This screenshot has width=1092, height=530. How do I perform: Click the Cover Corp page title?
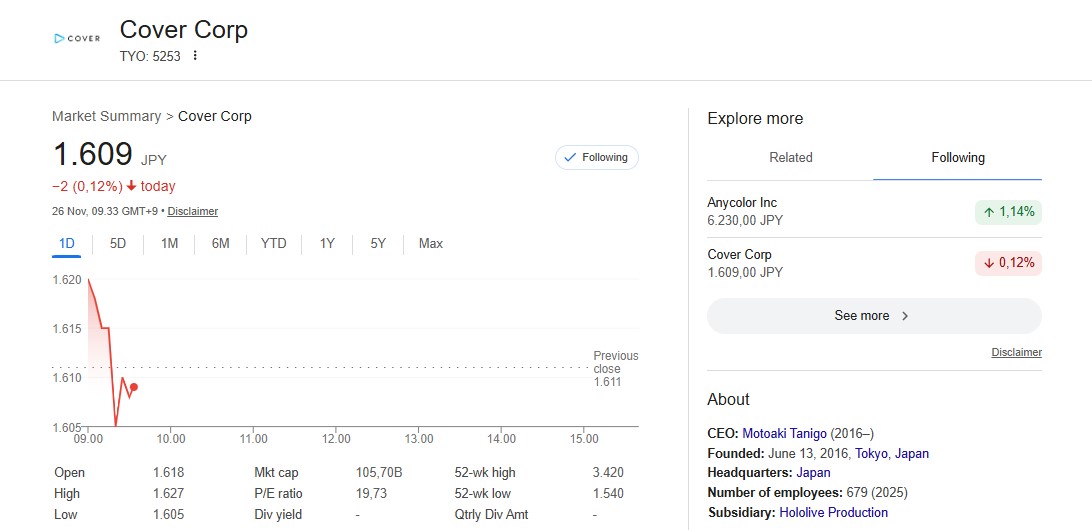pos(184,30)
